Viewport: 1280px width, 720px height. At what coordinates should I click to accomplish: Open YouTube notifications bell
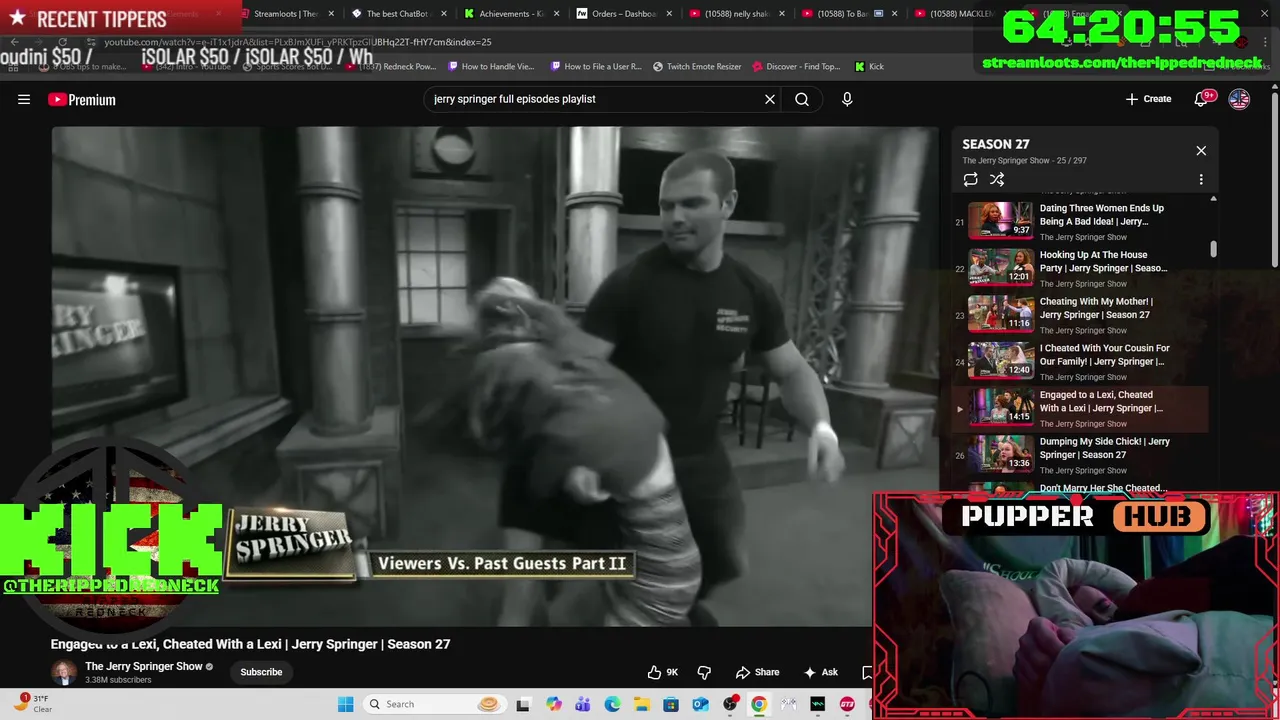(1202, 99)
